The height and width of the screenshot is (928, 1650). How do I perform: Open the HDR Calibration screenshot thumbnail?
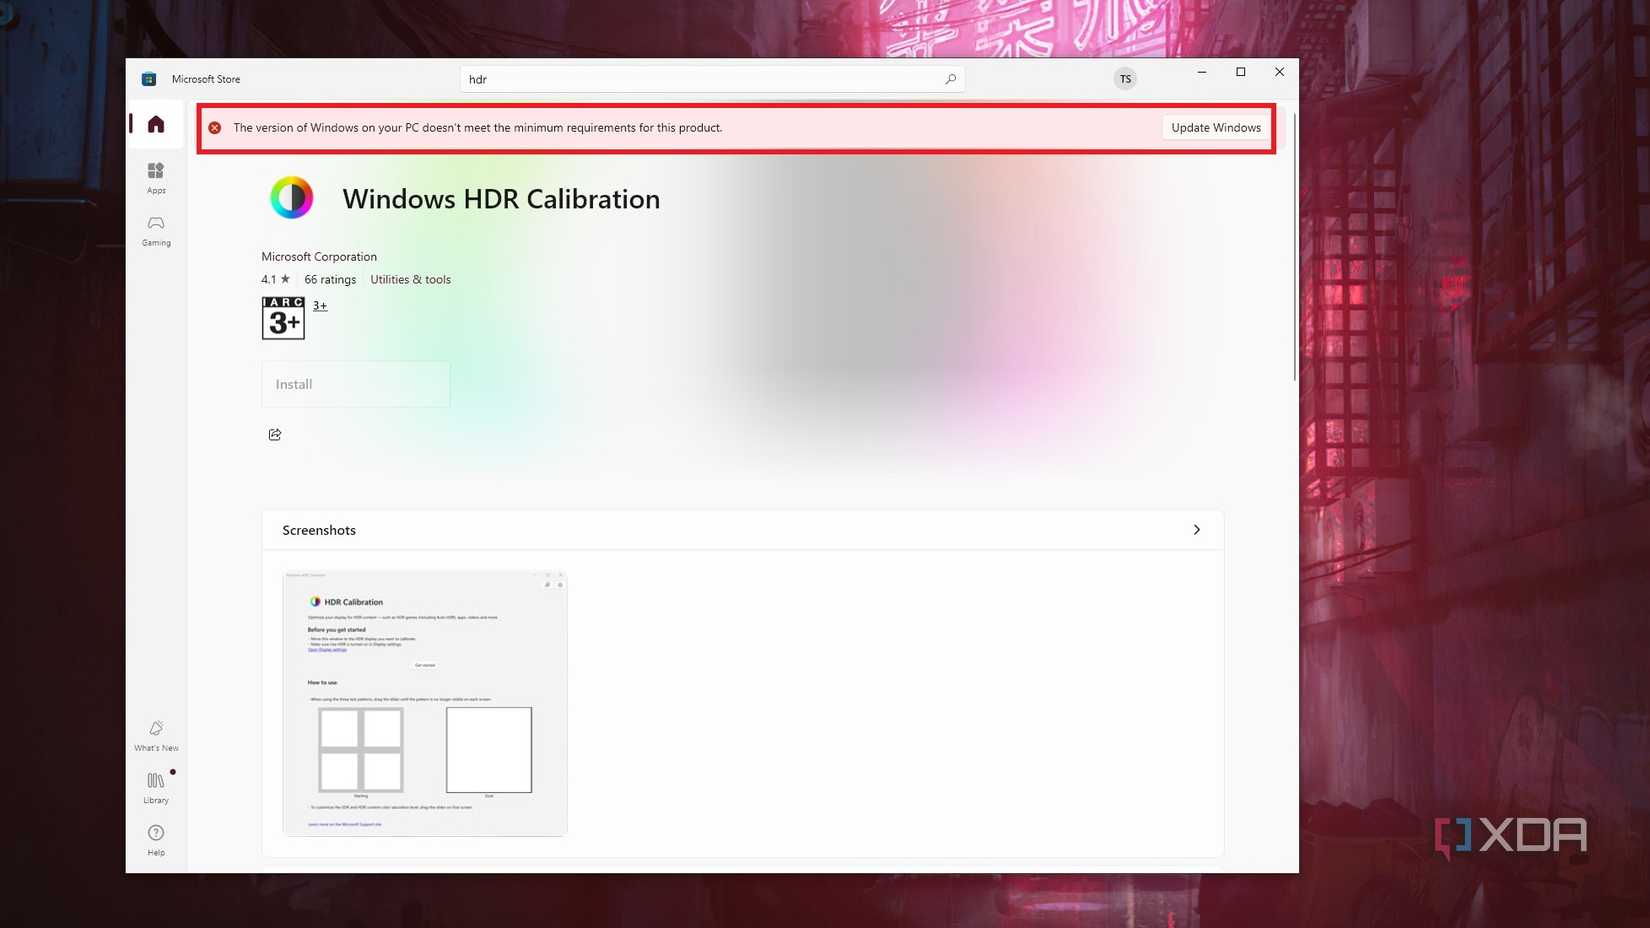[425, 703]
